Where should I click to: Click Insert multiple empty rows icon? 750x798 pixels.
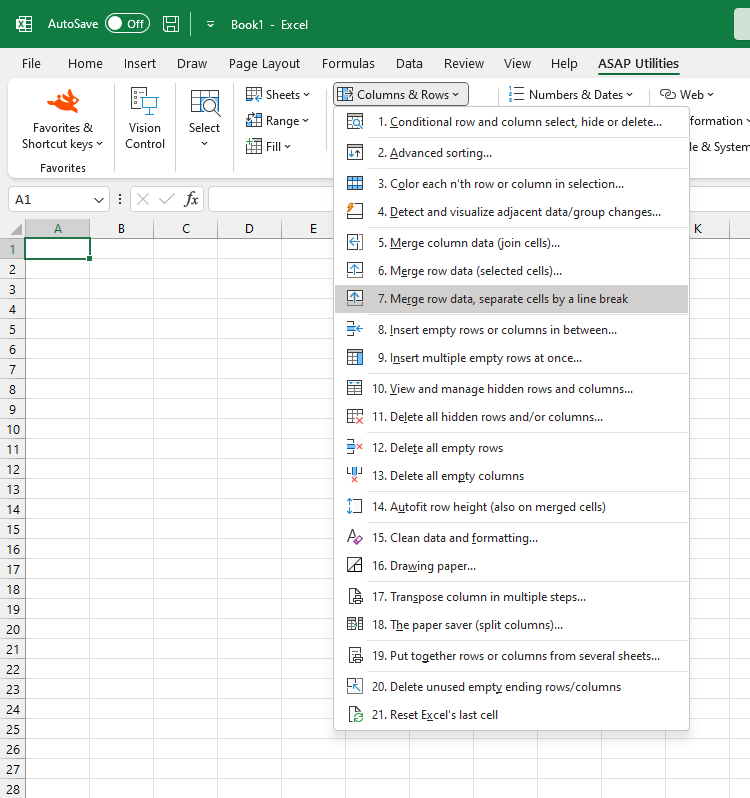[x=355, y=358]
